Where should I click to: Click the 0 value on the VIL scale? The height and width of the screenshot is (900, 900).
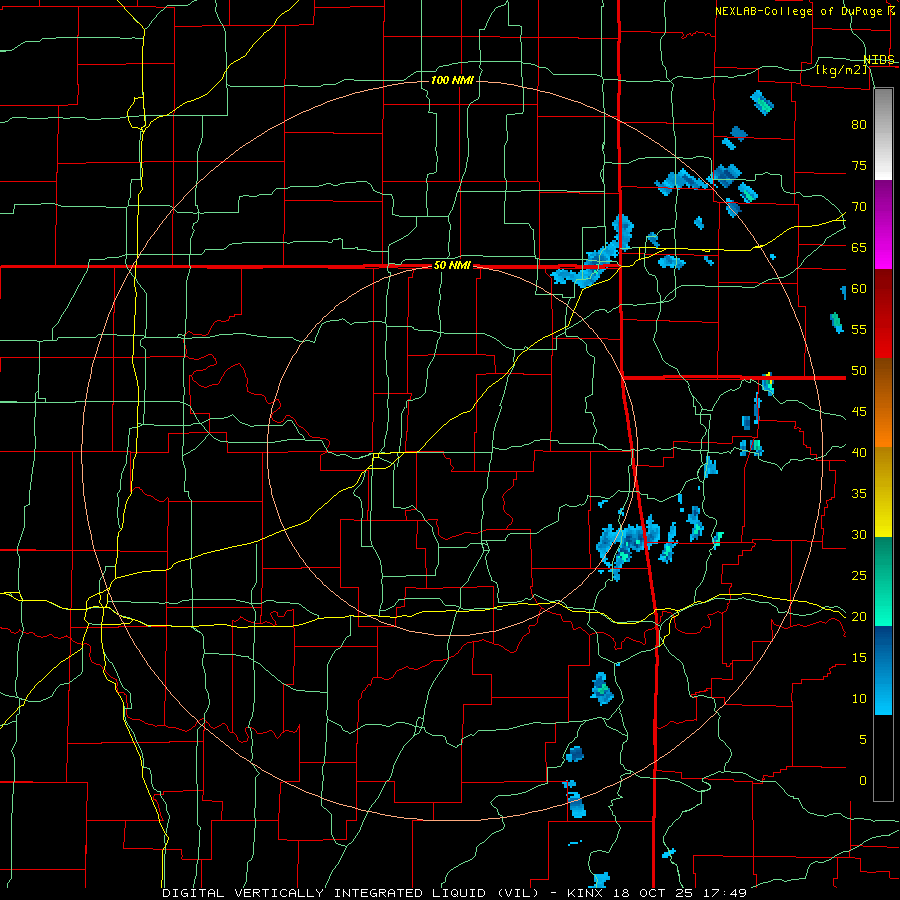point(863,781)
